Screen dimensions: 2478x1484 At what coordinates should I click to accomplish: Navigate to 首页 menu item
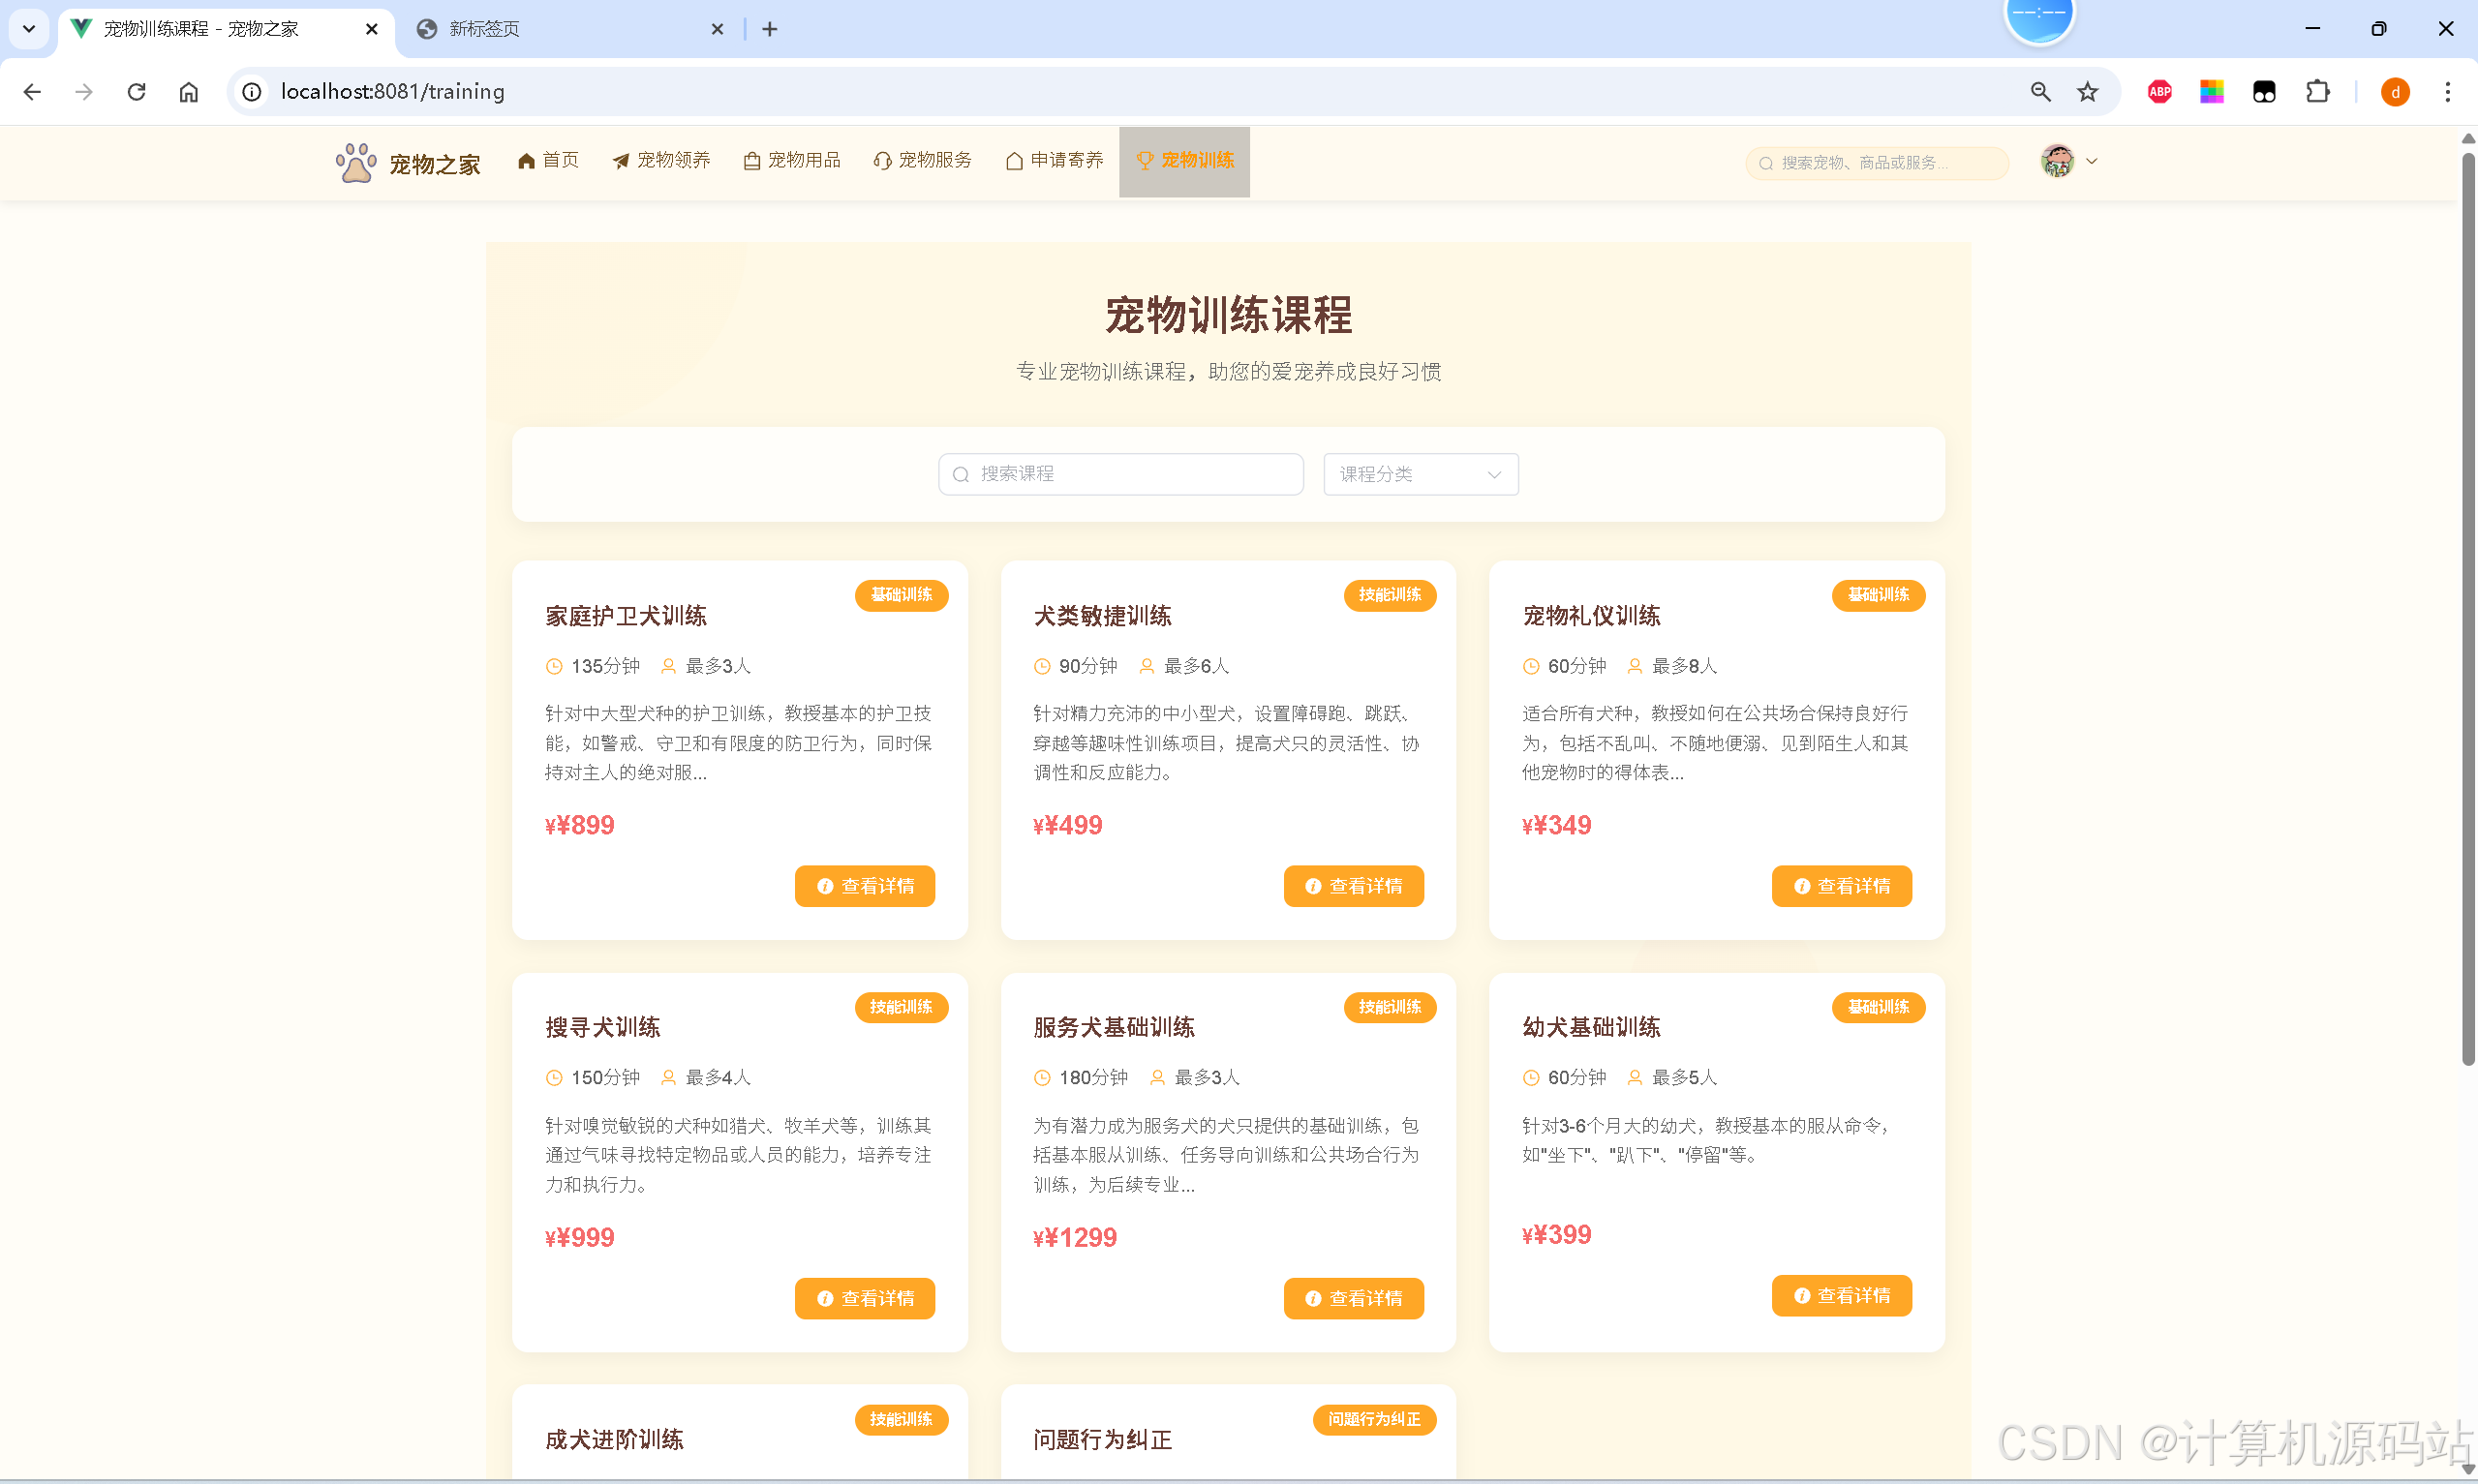pos(548,161)
